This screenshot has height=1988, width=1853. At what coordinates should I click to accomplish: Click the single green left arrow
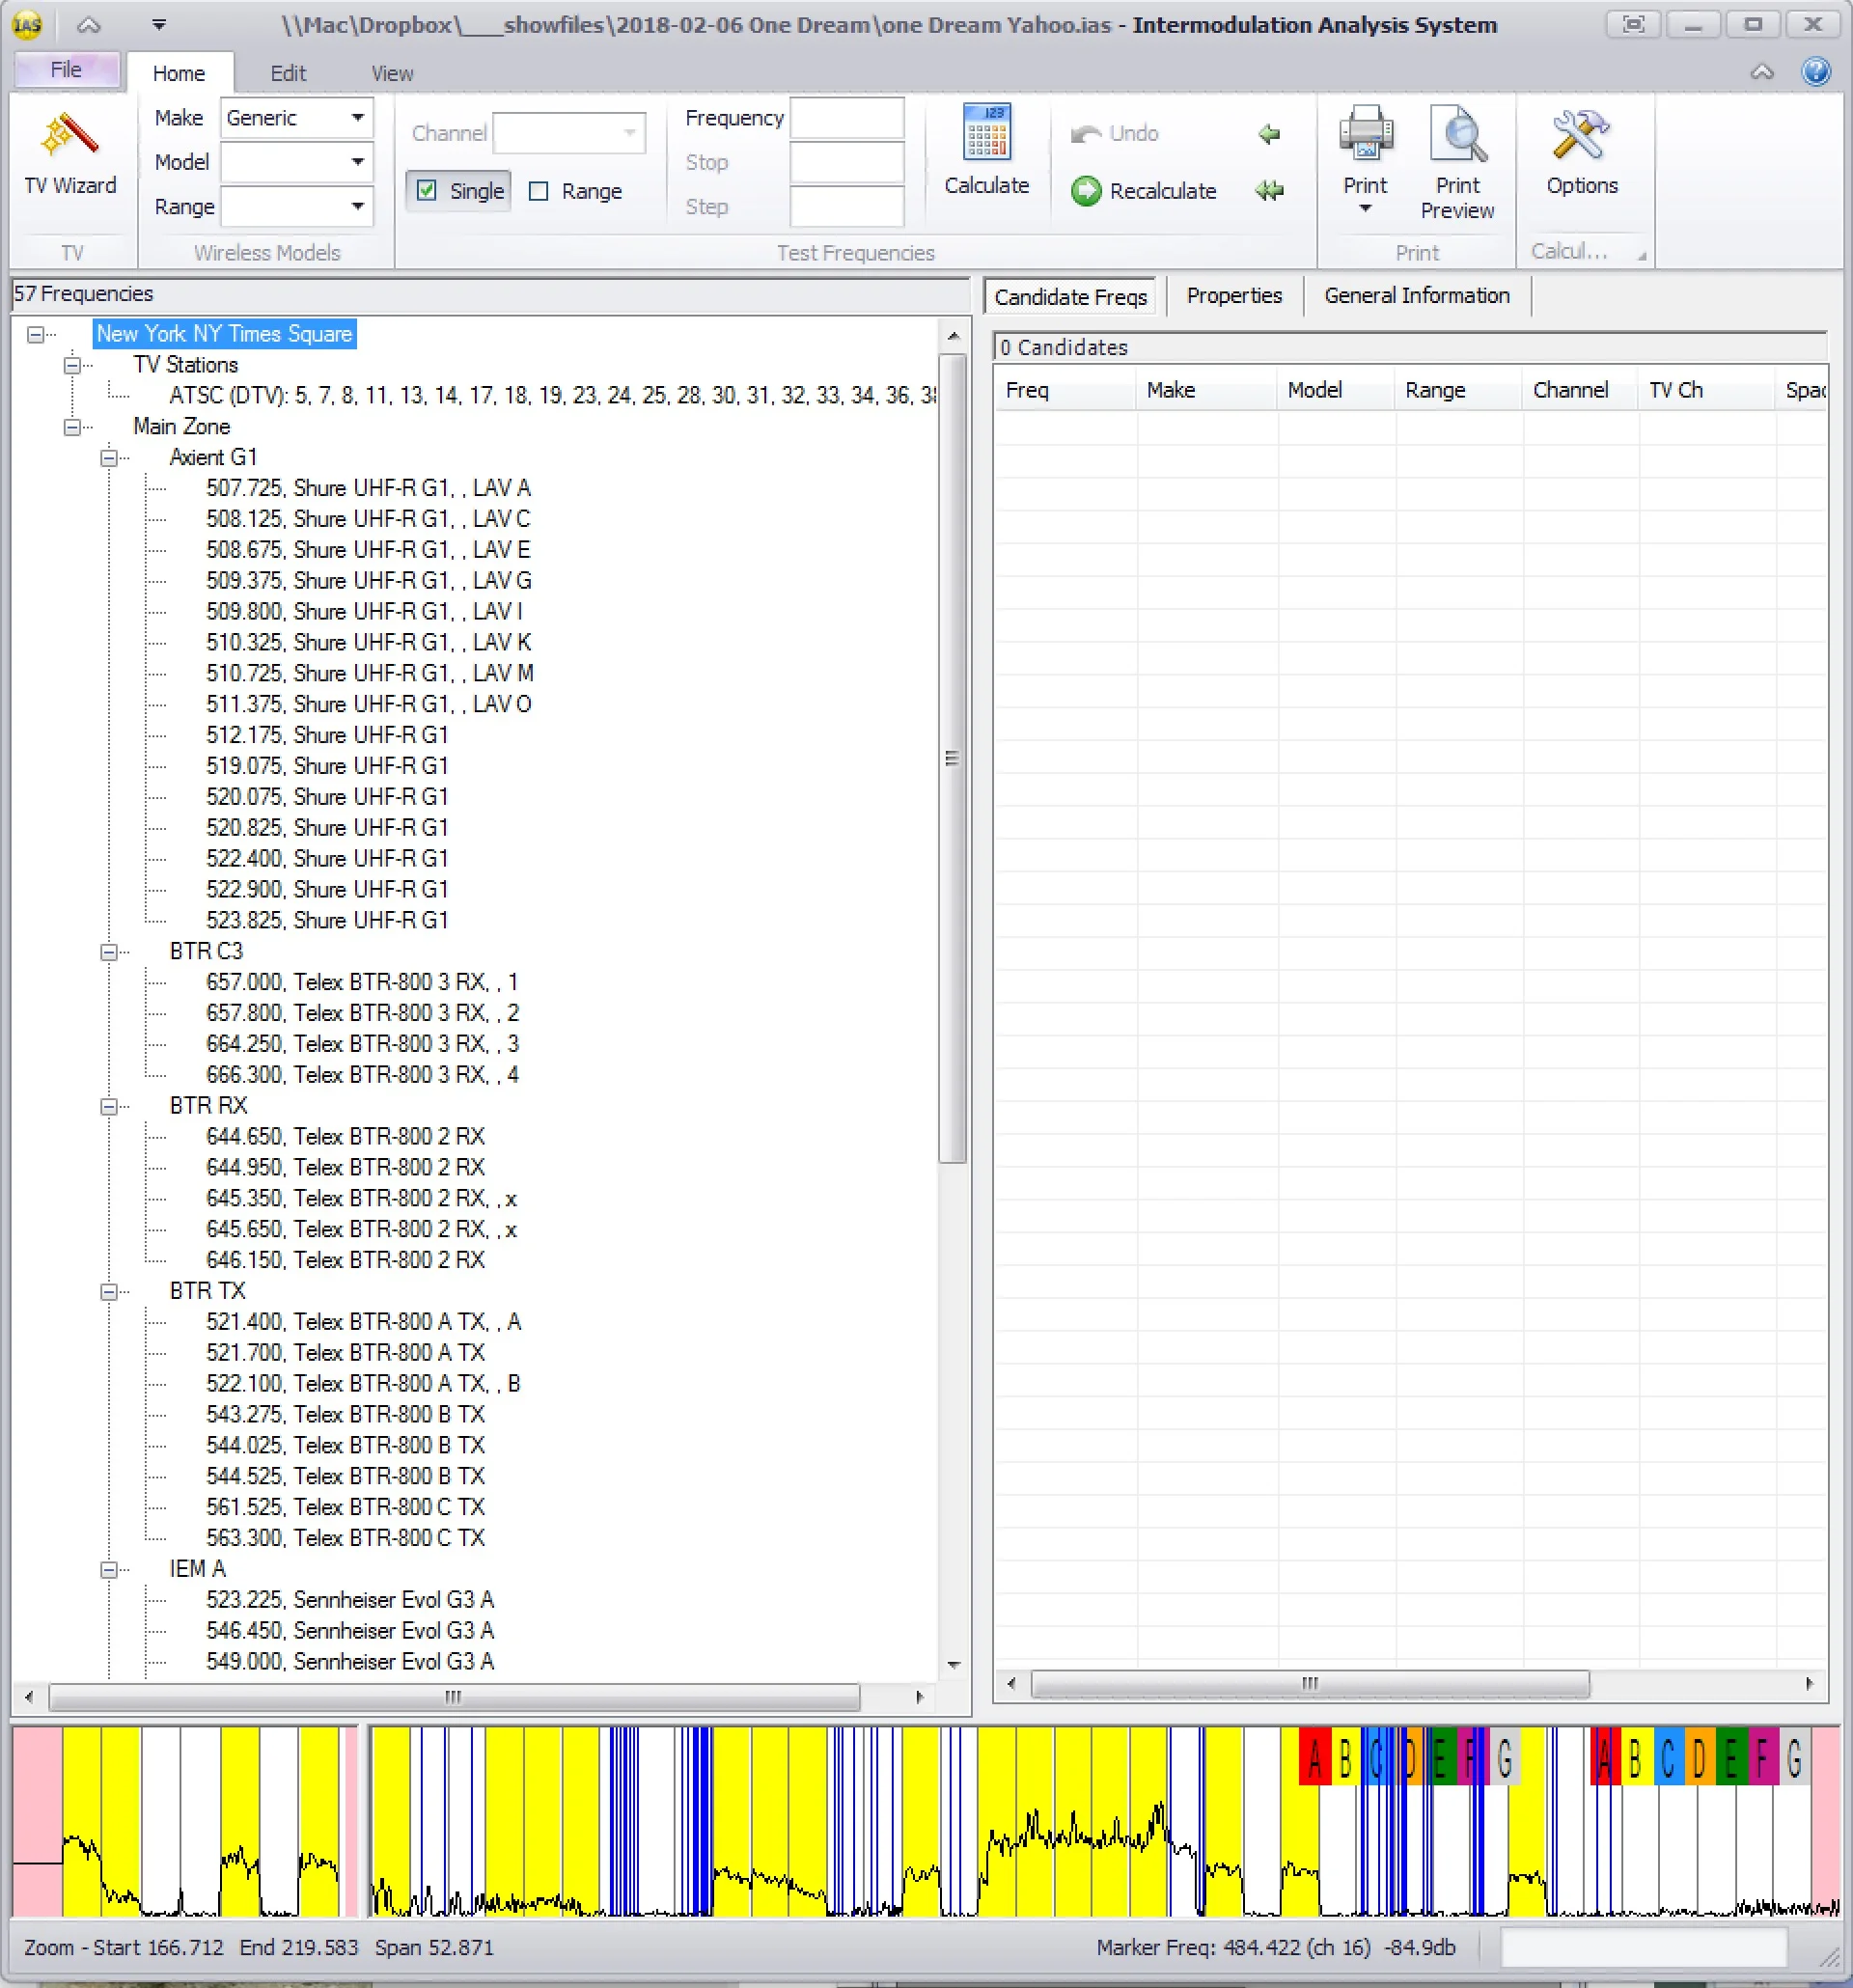[x=1269, y=134]
